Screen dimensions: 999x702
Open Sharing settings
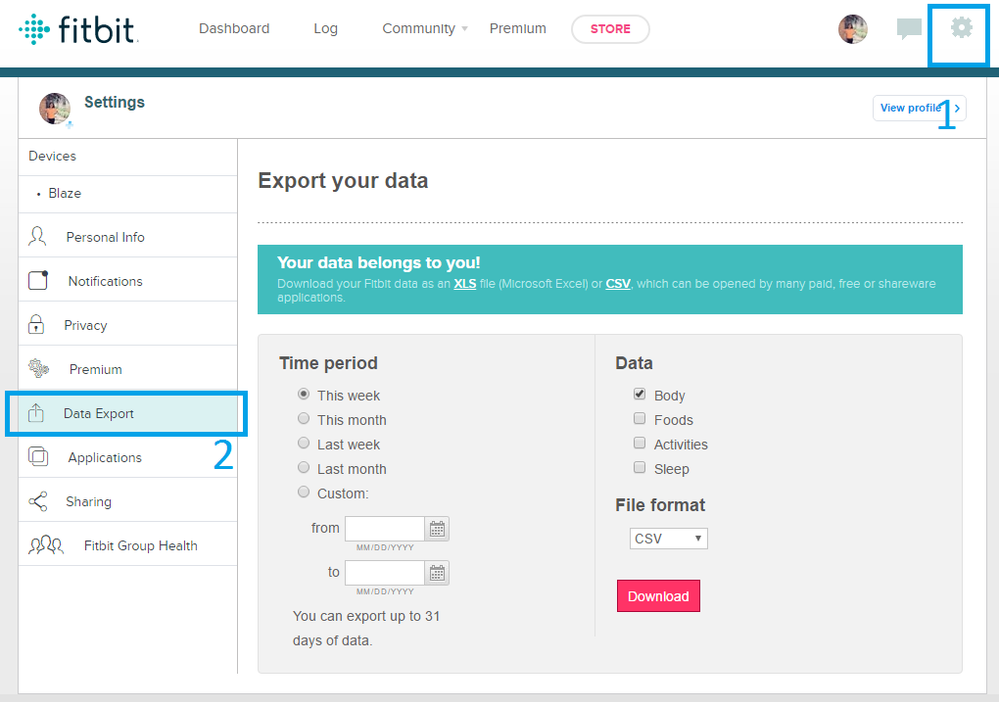(128, 501)
